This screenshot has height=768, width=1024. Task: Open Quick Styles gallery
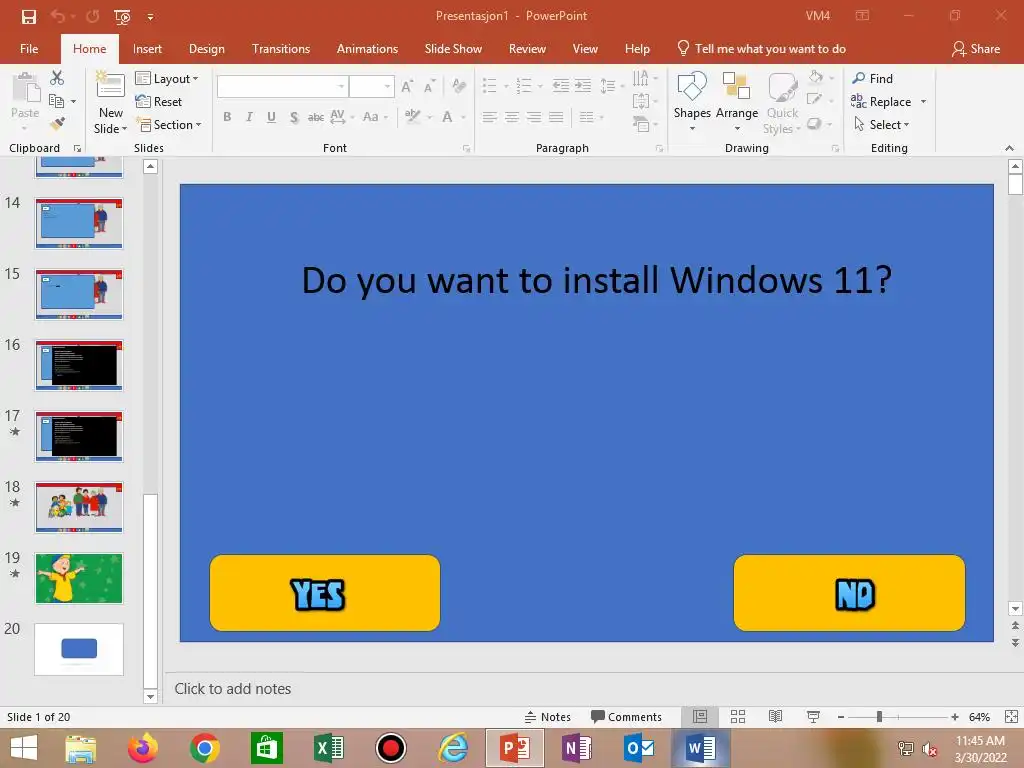(782, 103)
